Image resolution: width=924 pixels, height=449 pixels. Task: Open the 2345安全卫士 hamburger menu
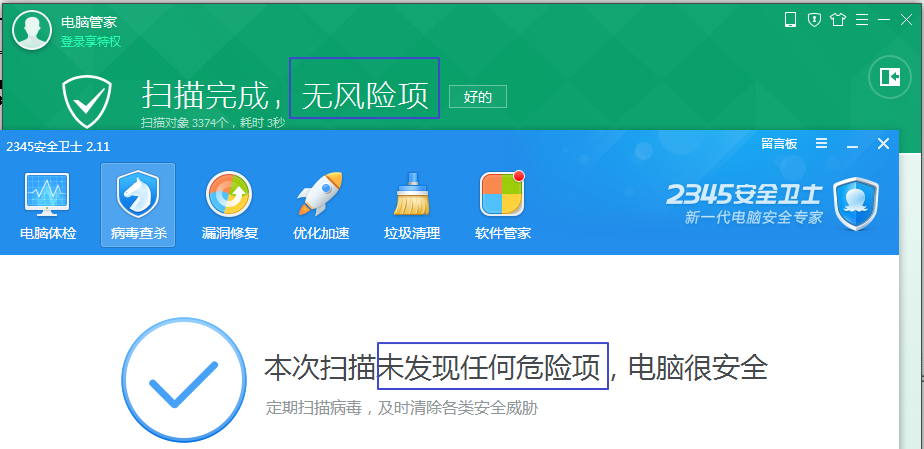(821, 143)
